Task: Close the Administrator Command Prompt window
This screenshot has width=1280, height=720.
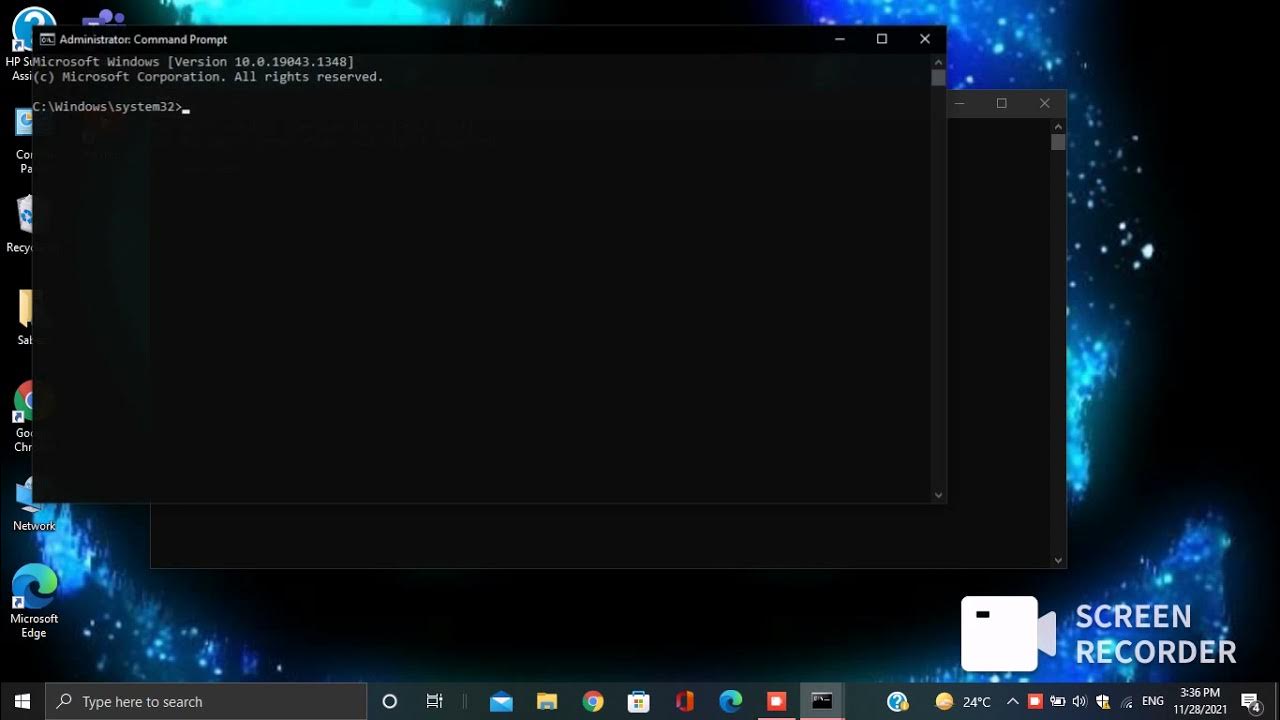Action: point(925,39)
